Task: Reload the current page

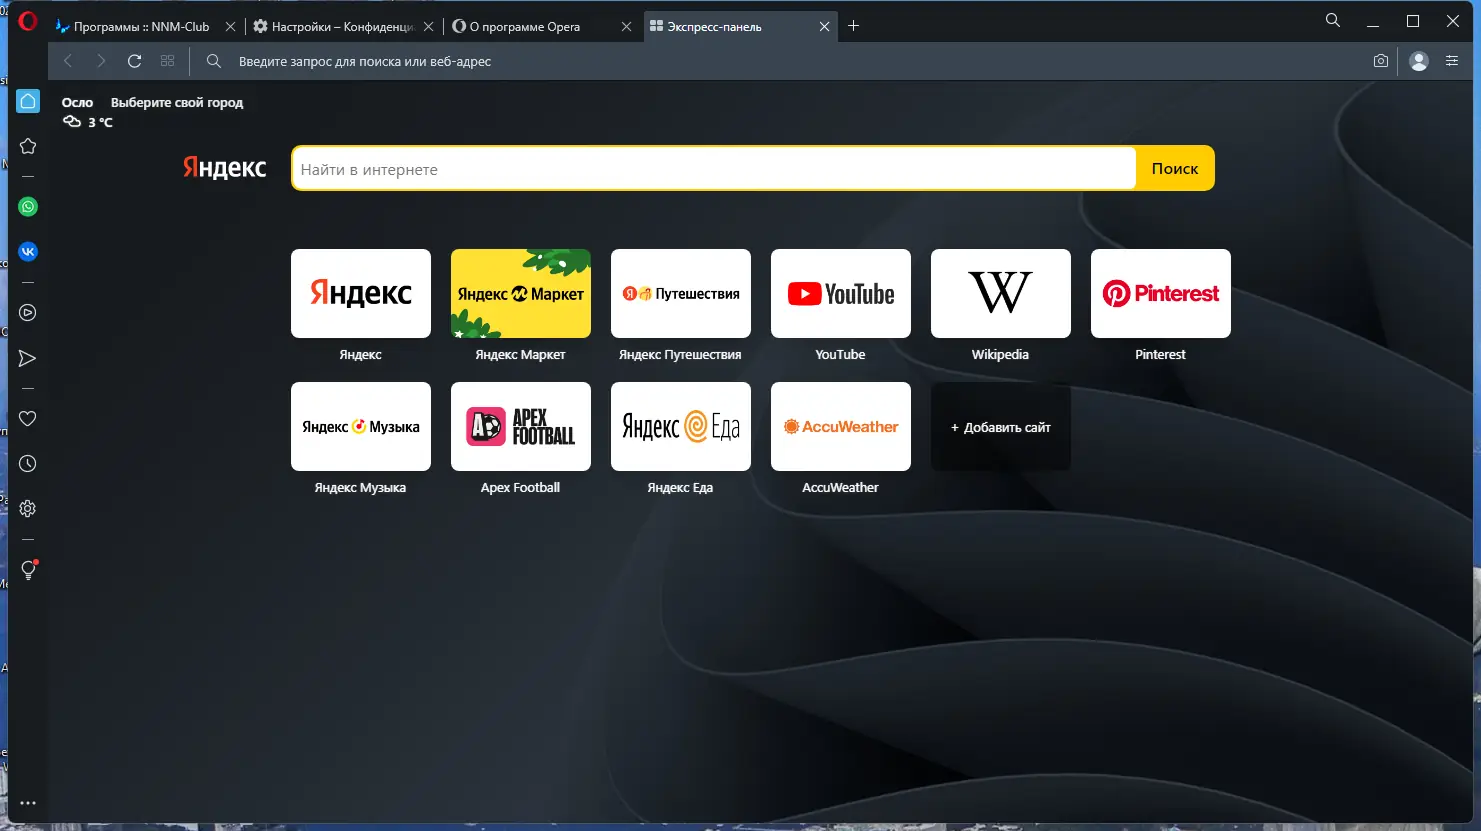Action: pyautogui.click(x=134, y=61)
